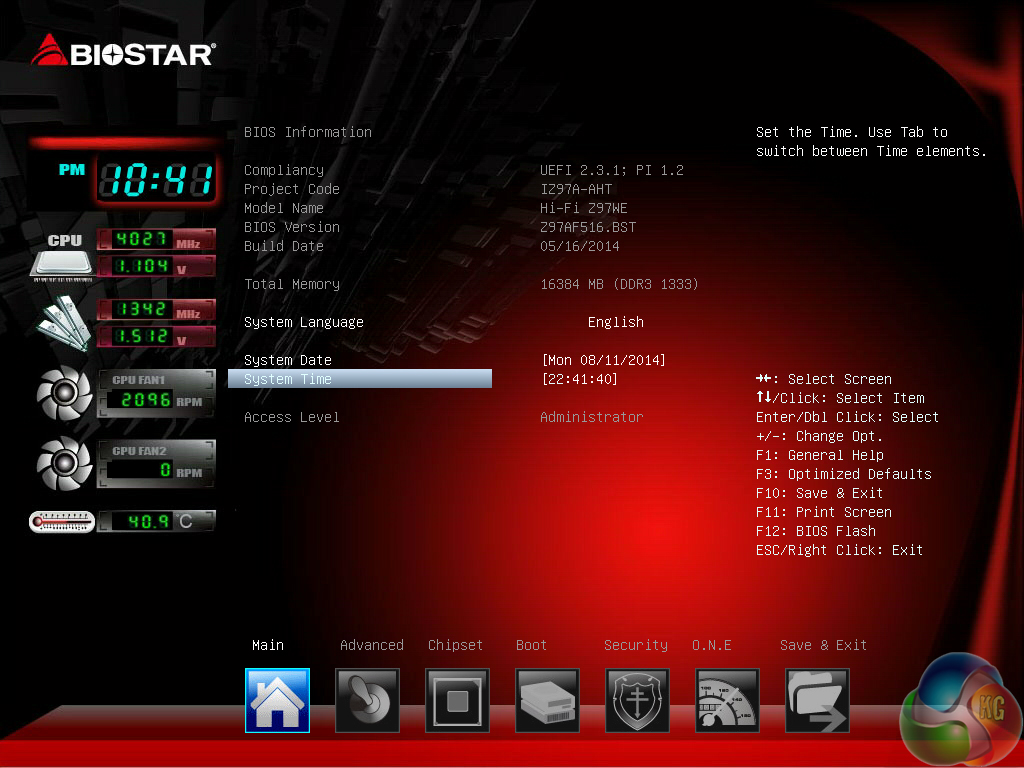The height and width of the screenshot is (768, 1024).
Task: Open the O.N.E speedometer icon
Action: [x=727, y=700]
